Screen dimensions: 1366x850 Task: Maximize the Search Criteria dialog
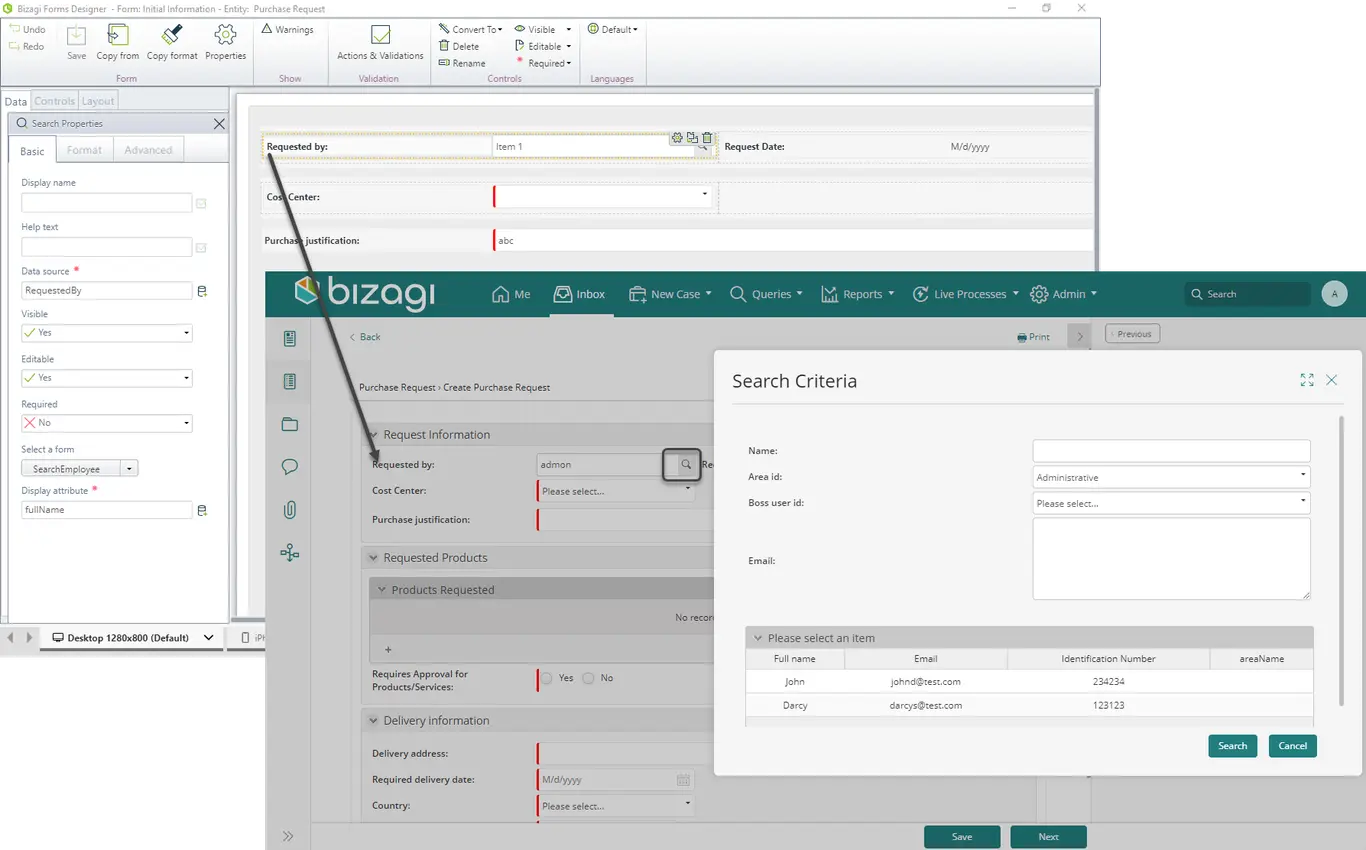coord(1307,380)
